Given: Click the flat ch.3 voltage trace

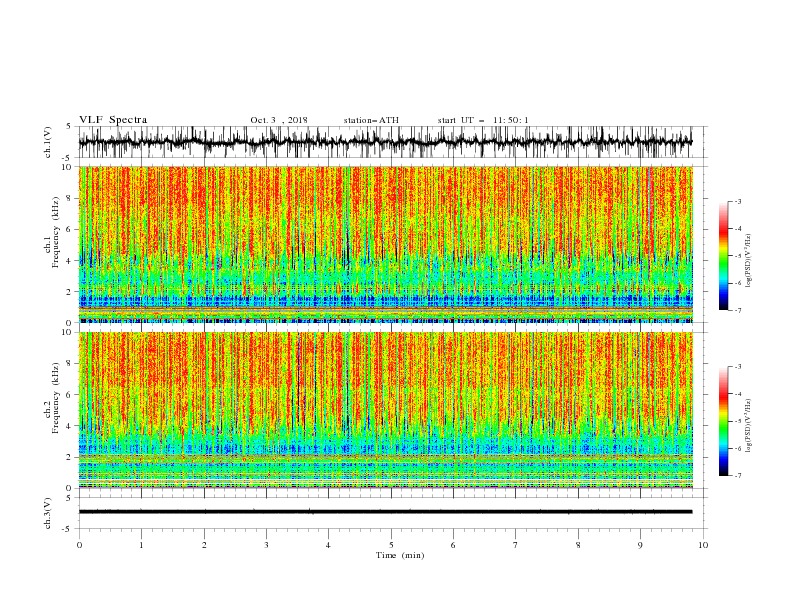Looking at the screenshot, I should click(385, 512).
